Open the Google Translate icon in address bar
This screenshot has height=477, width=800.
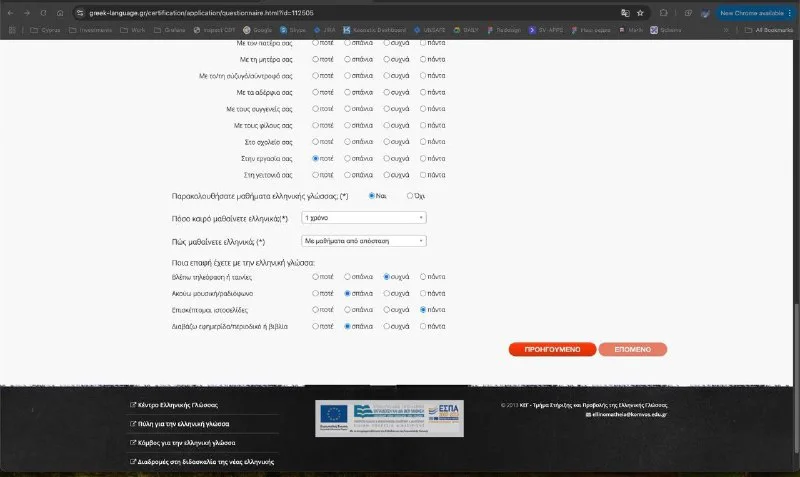[624, 13]
